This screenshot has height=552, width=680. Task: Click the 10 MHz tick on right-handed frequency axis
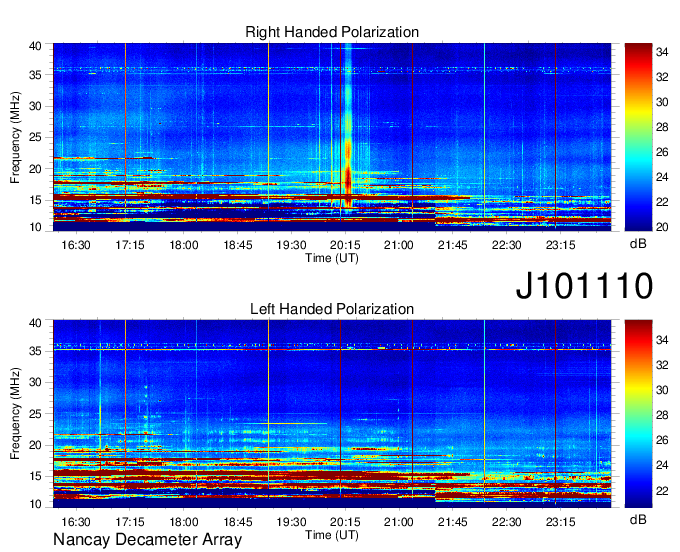click(x=35, y=227)
